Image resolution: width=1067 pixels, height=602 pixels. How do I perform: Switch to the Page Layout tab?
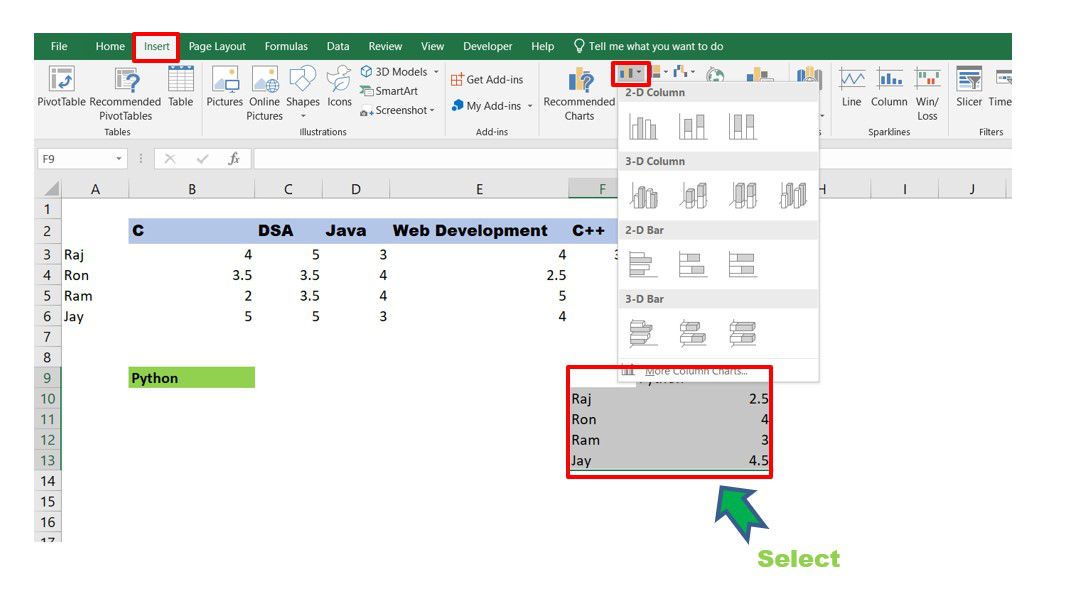217,46
